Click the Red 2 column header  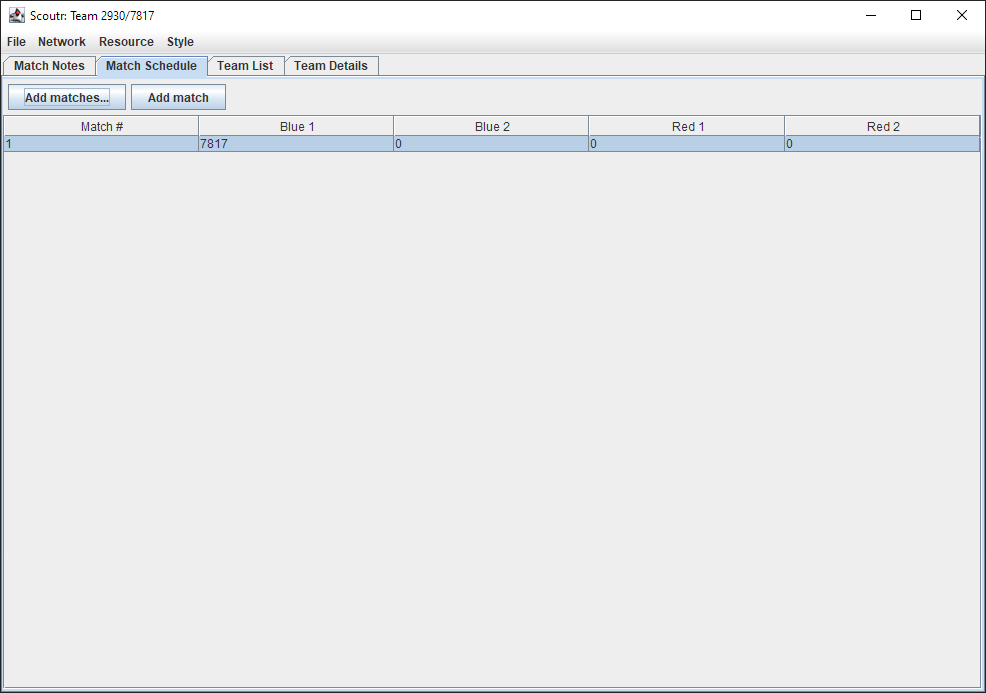883,127
